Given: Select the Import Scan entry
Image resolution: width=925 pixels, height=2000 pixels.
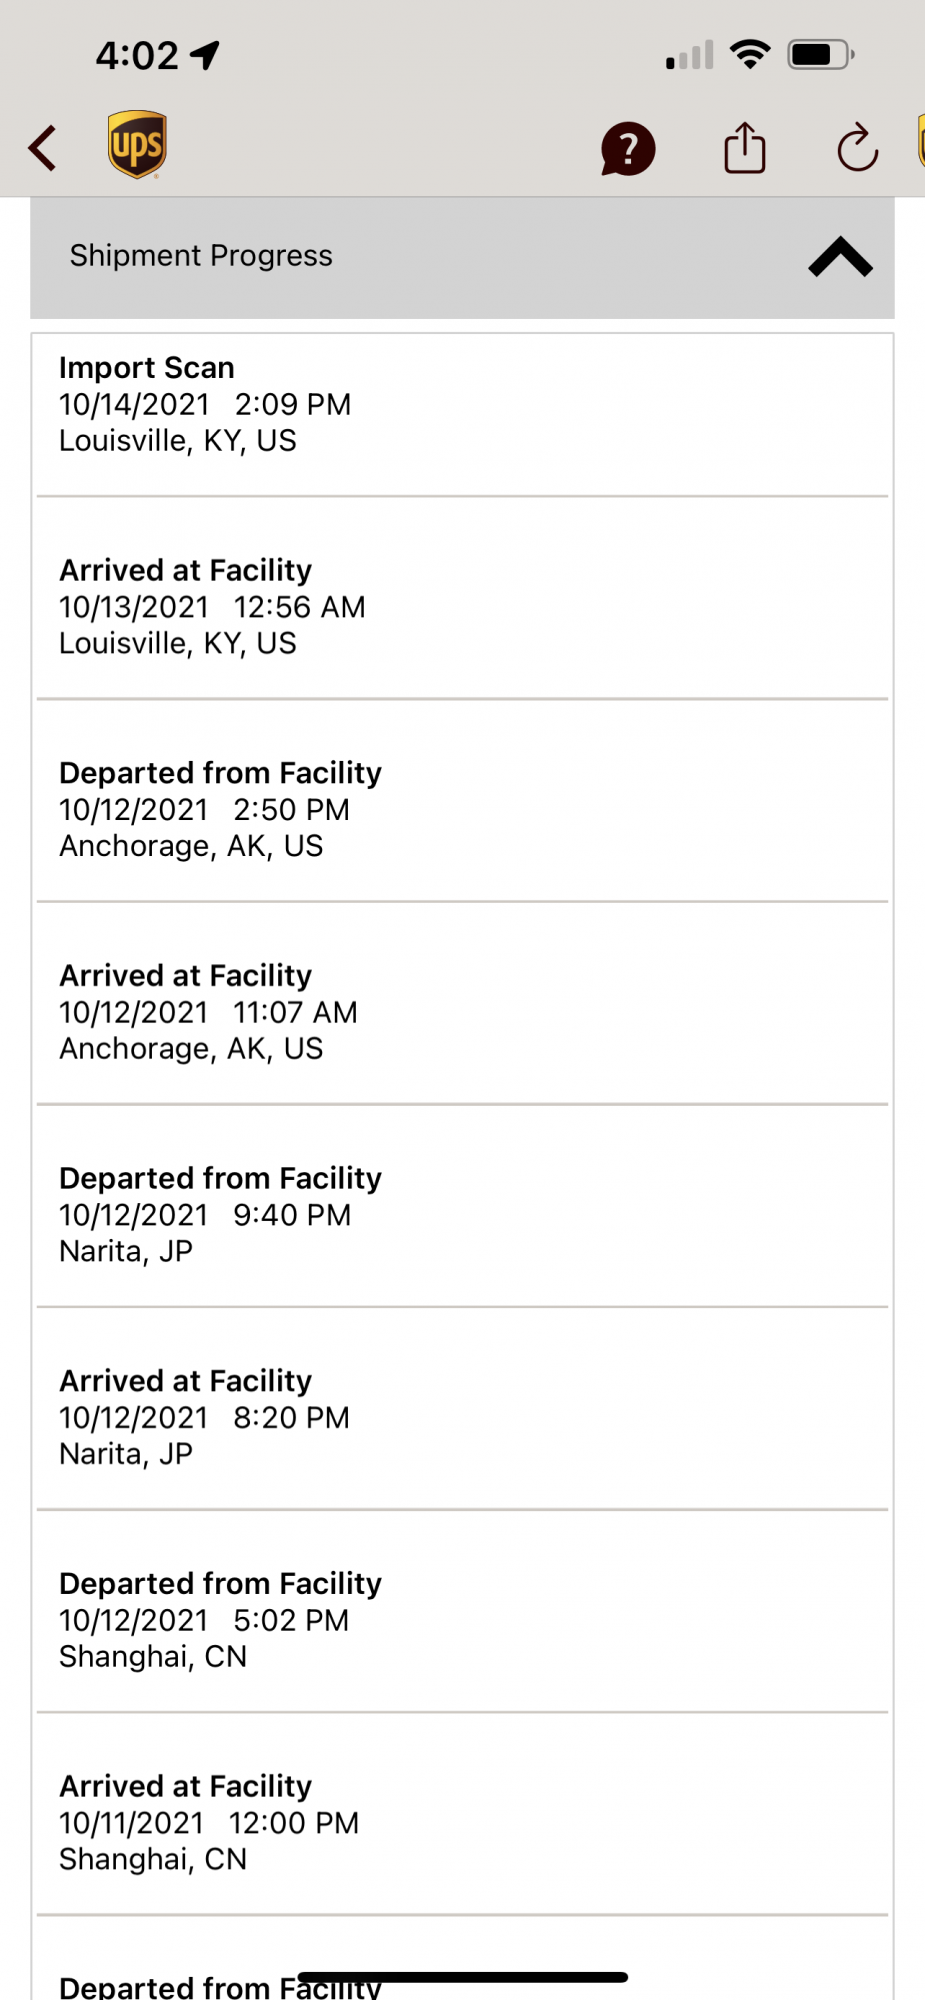Looking at the screenshot, I should [461, 405].
